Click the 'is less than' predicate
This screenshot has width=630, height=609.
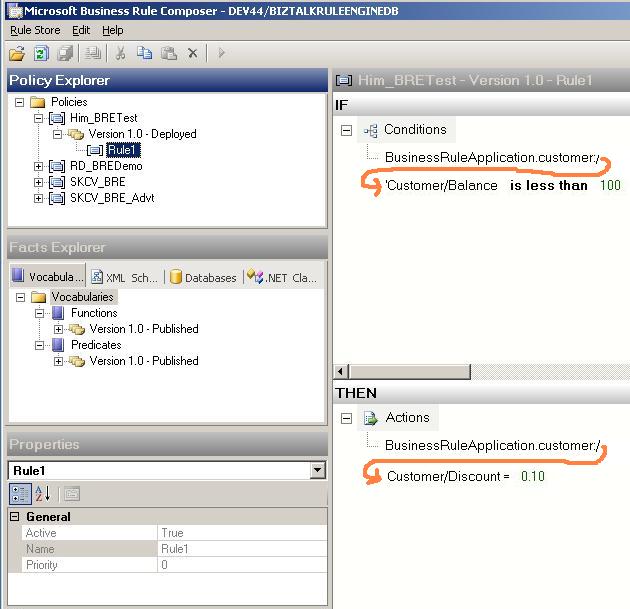coord(549,186)
